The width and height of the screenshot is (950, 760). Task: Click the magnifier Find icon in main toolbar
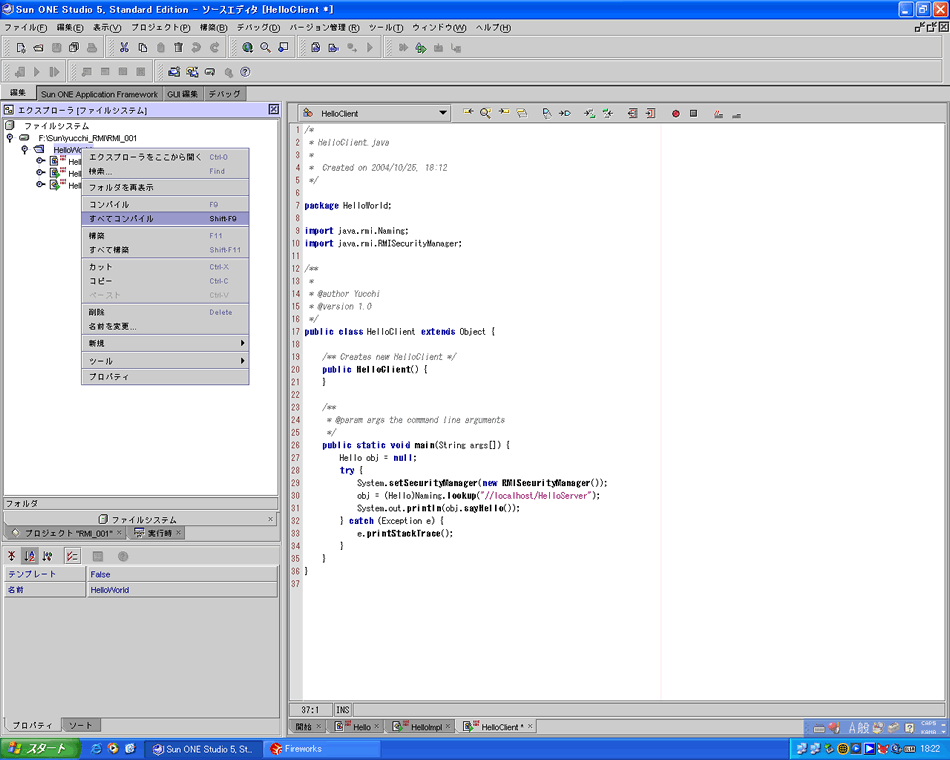(266, 47)
